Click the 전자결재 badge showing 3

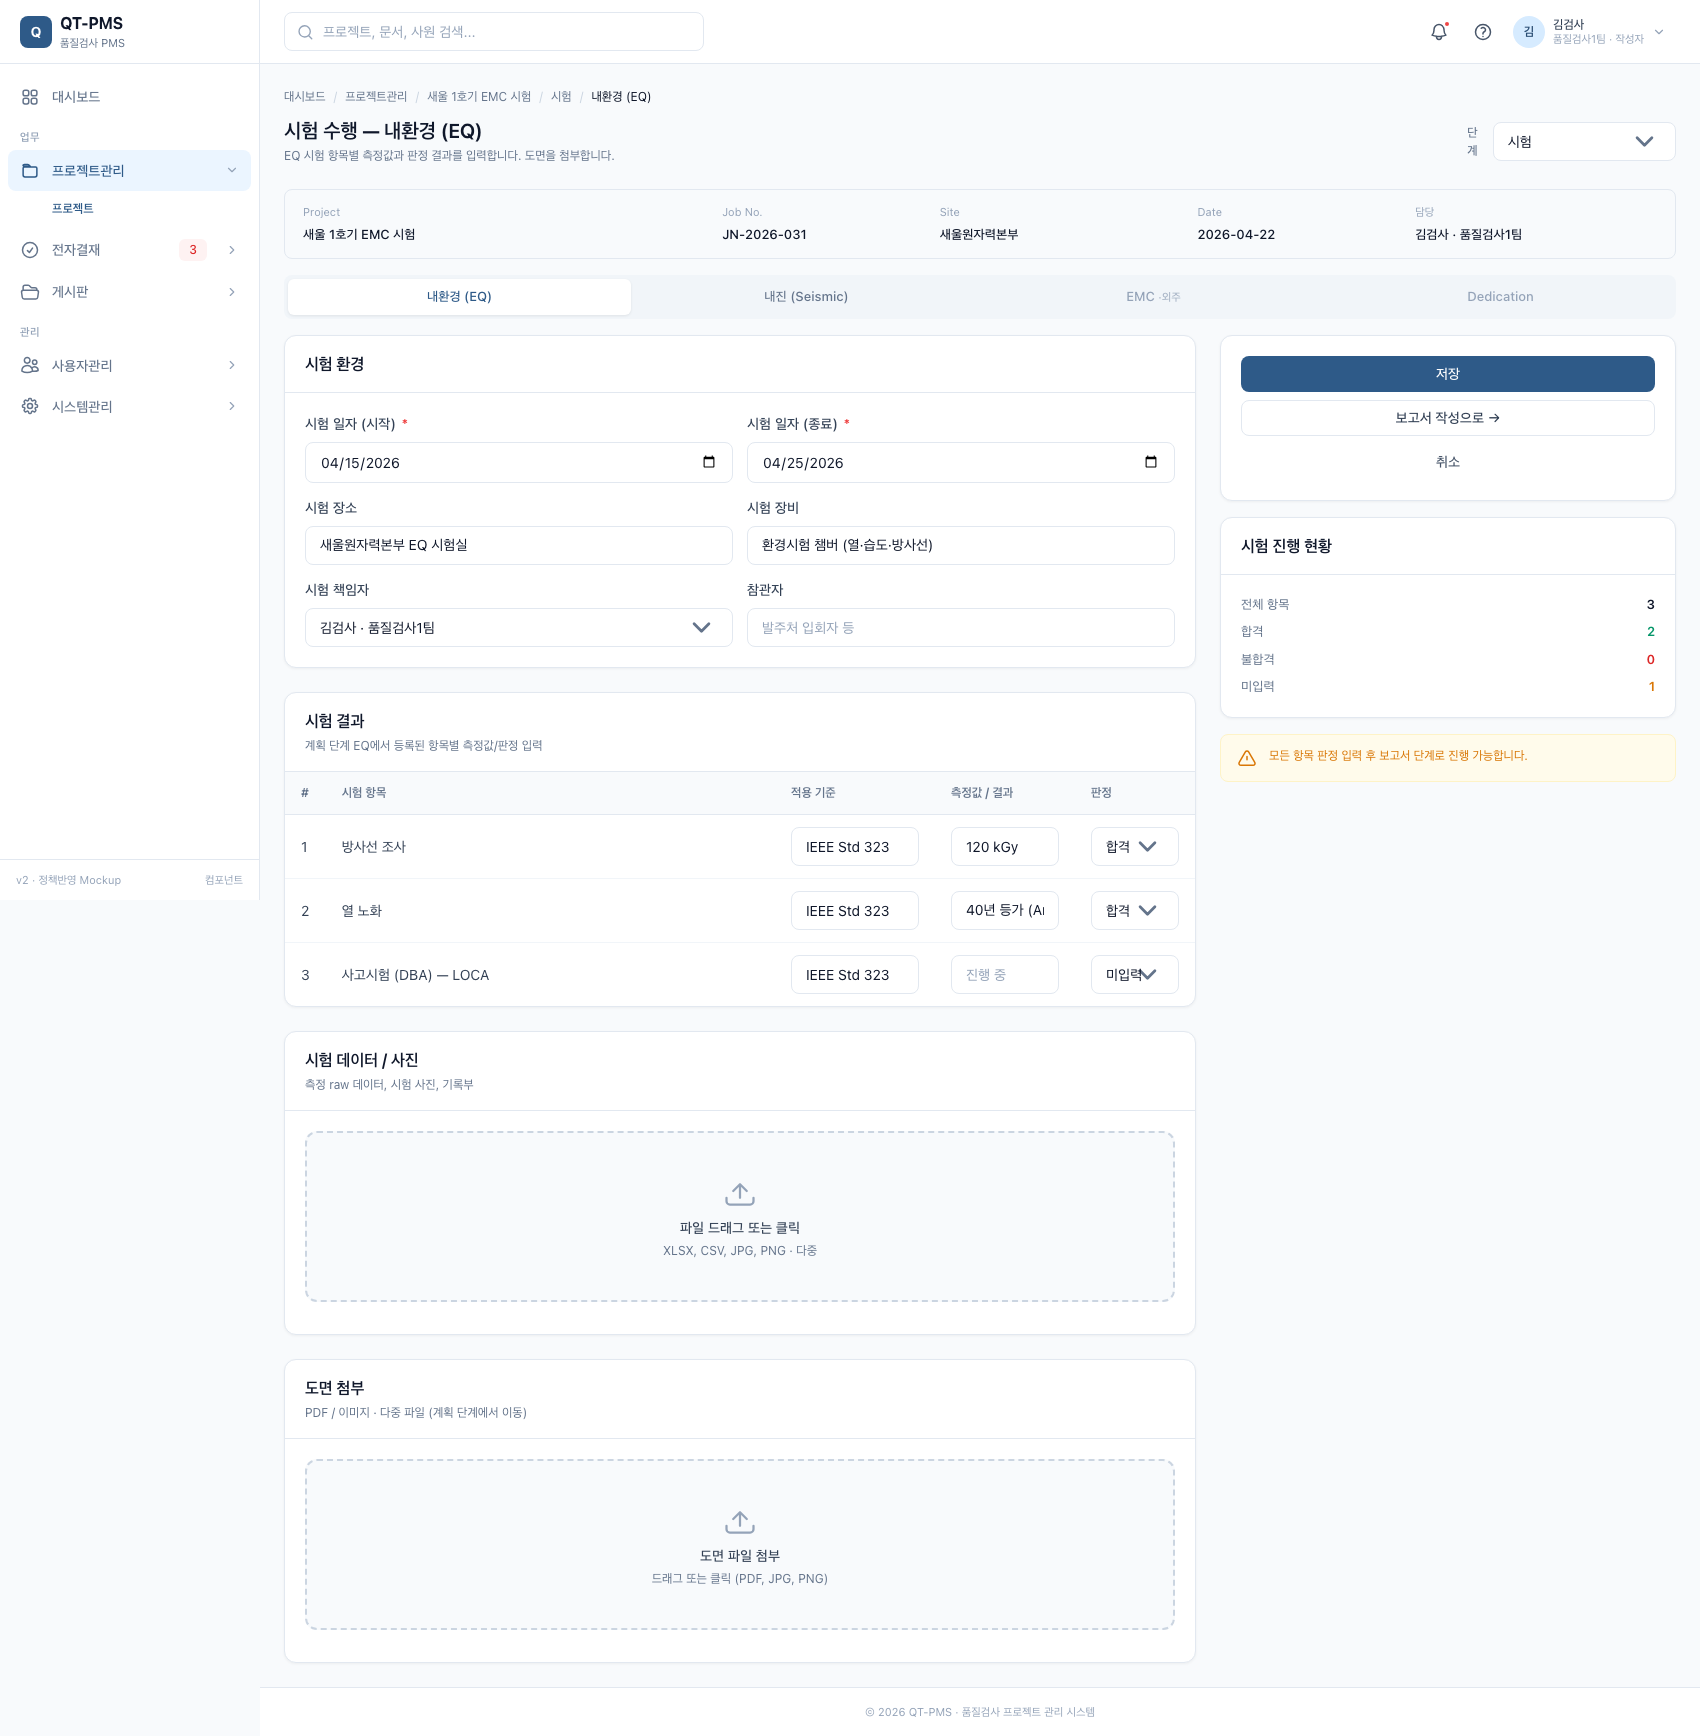[193, 250]
